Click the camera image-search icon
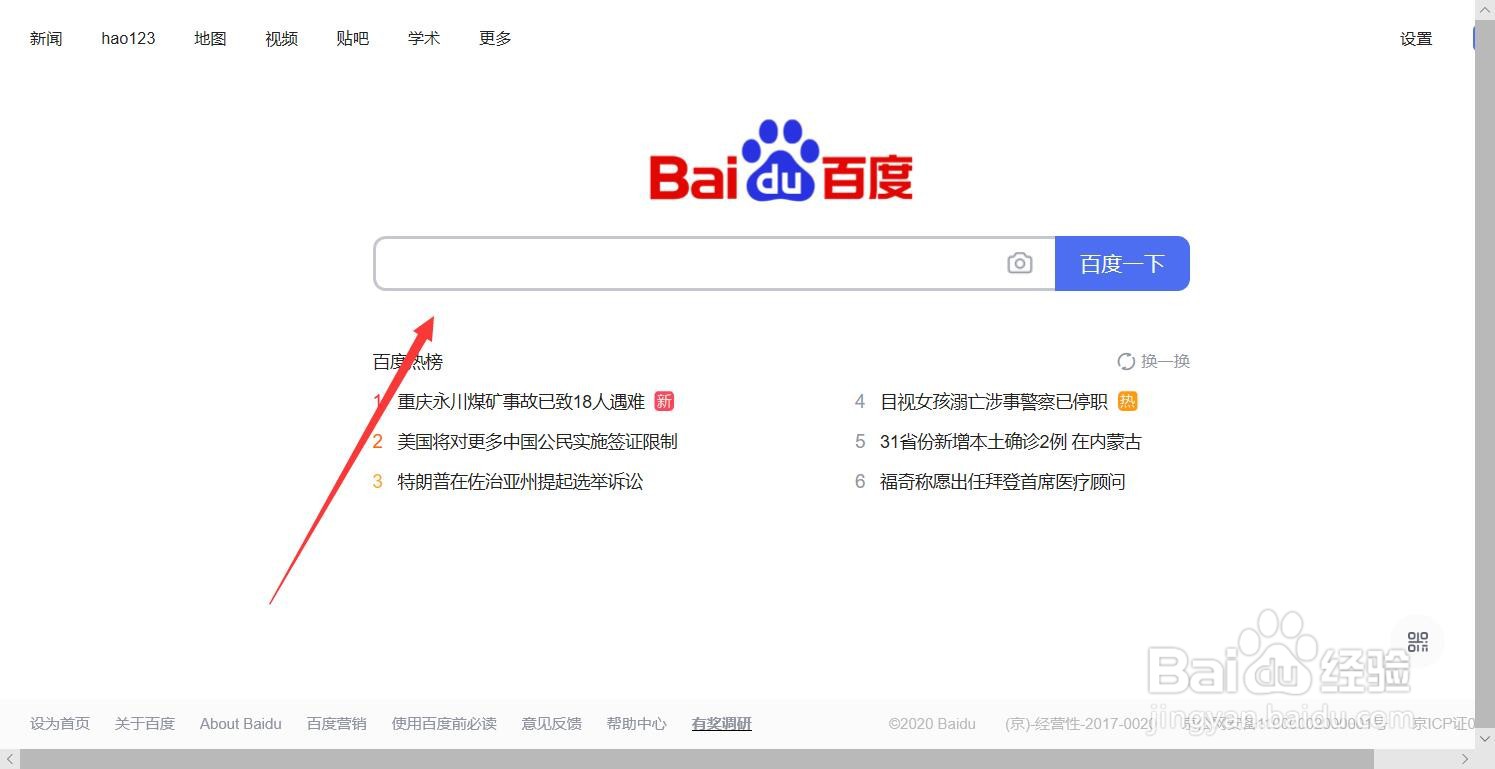1495x769 pixels. pyautogui.click(x=1019, y=263)
